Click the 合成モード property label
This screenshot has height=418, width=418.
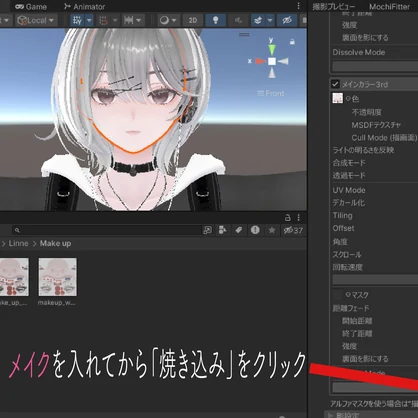point(349,163)
